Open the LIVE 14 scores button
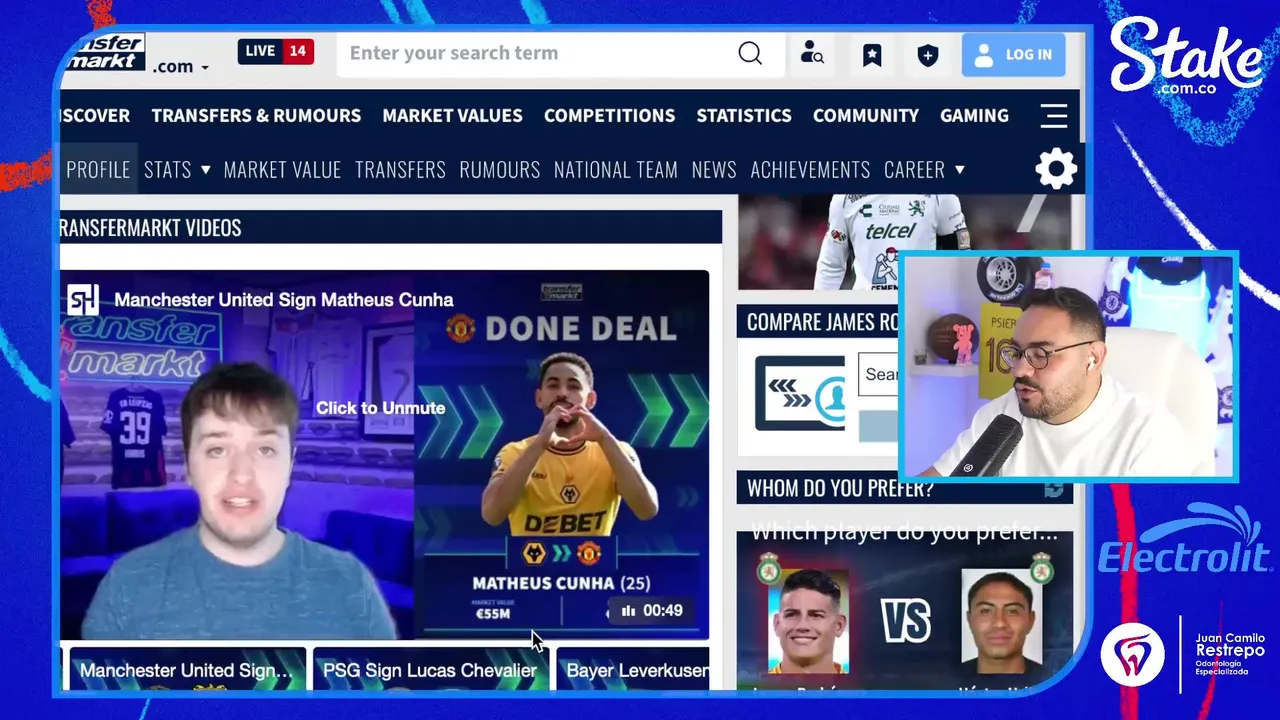 (276, 51)
